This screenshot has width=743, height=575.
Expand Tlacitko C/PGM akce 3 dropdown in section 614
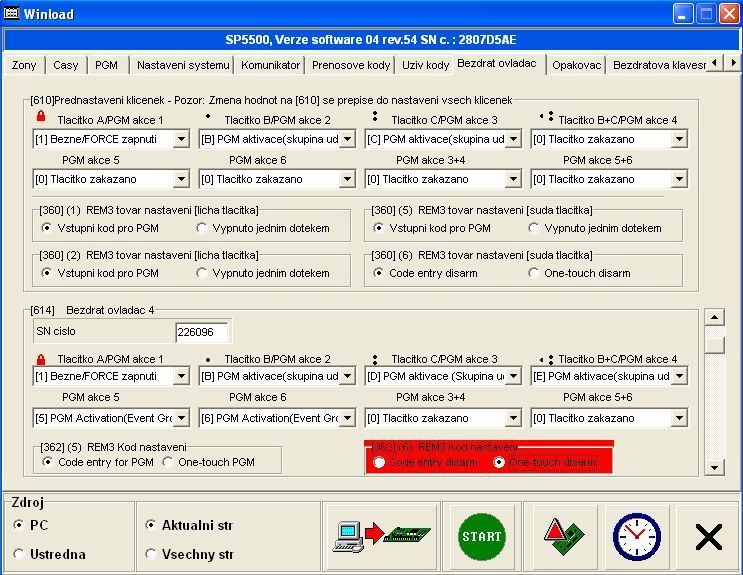click(513, 376)
